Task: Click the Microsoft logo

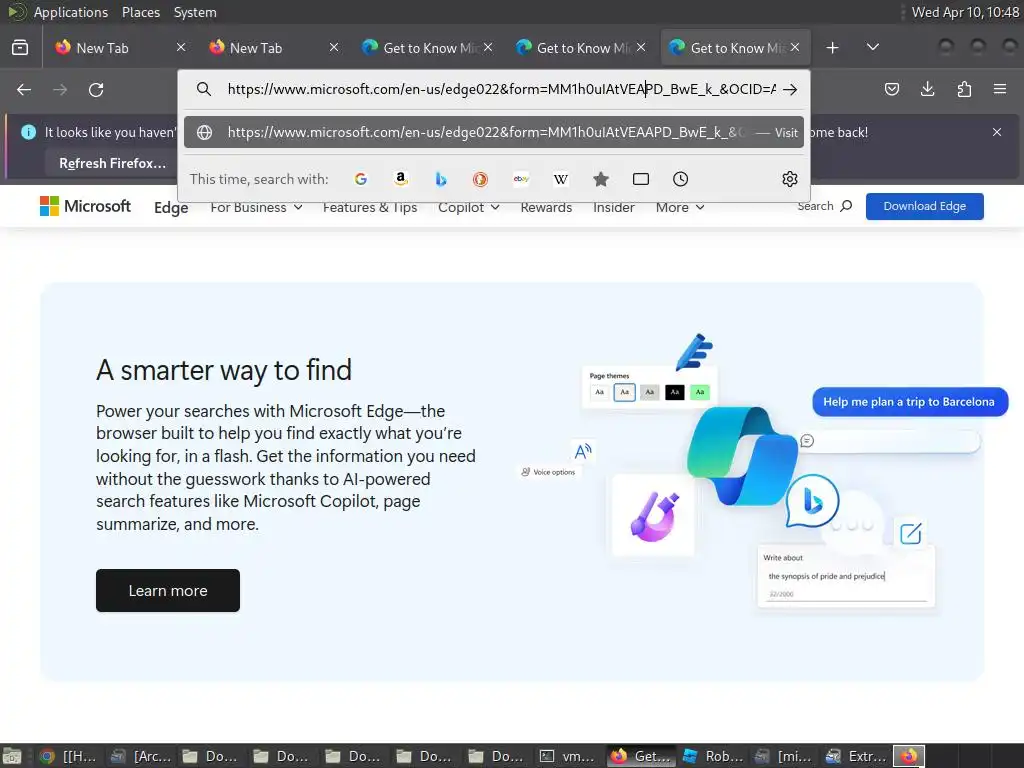Action: point(85,206)
